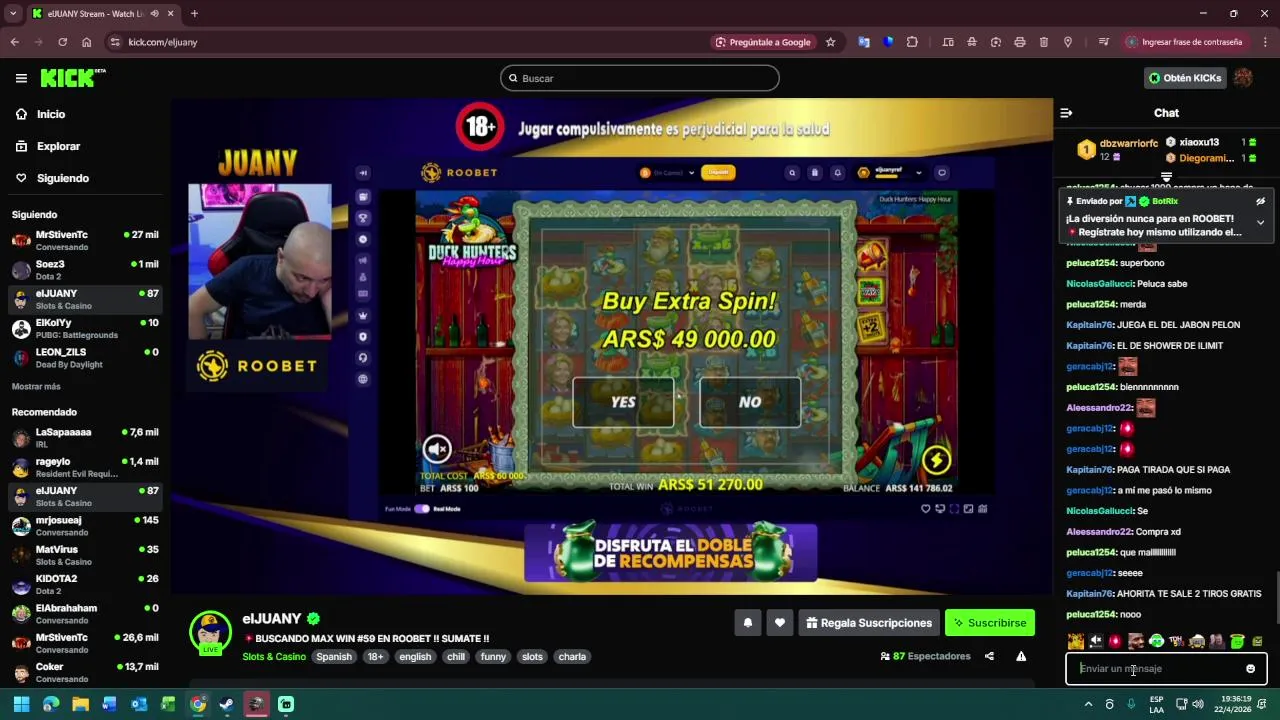Click Pregúntale a Google chip
Screen dimensions: 1280x720
click(x=763, y=42)
